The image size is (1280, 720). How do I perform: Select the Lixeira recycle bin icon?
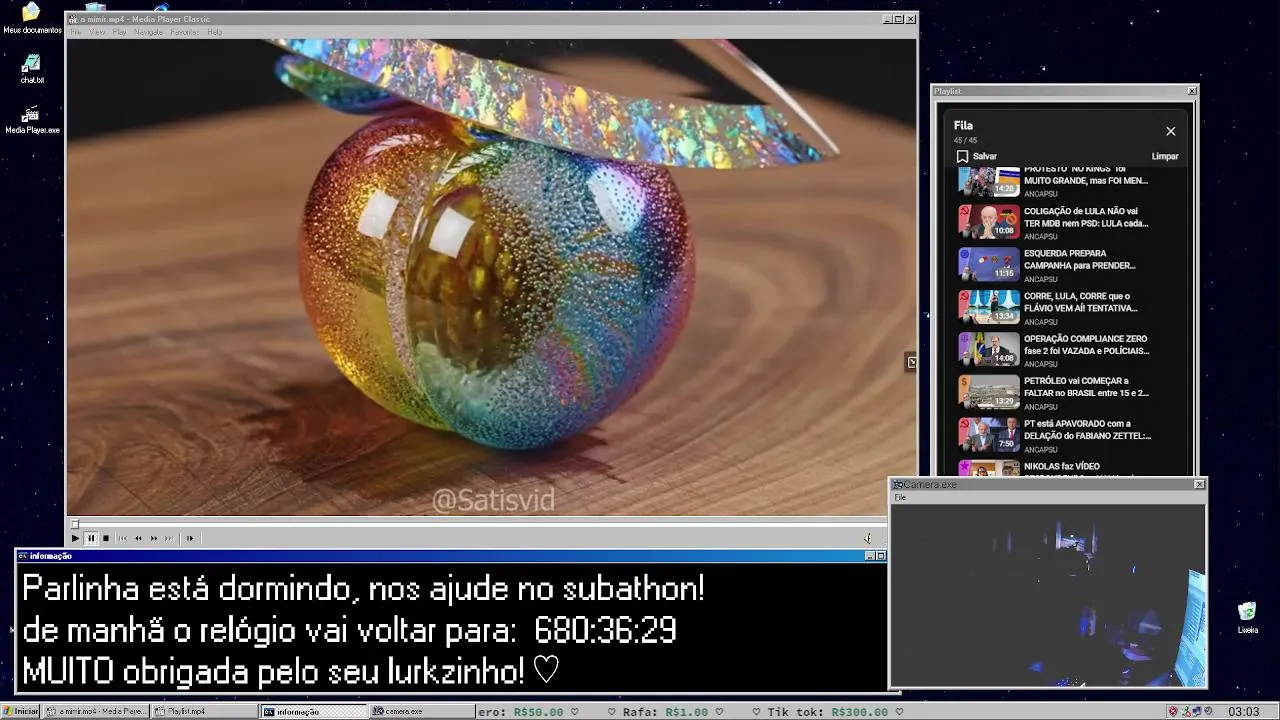click(x=1247, y=618)
